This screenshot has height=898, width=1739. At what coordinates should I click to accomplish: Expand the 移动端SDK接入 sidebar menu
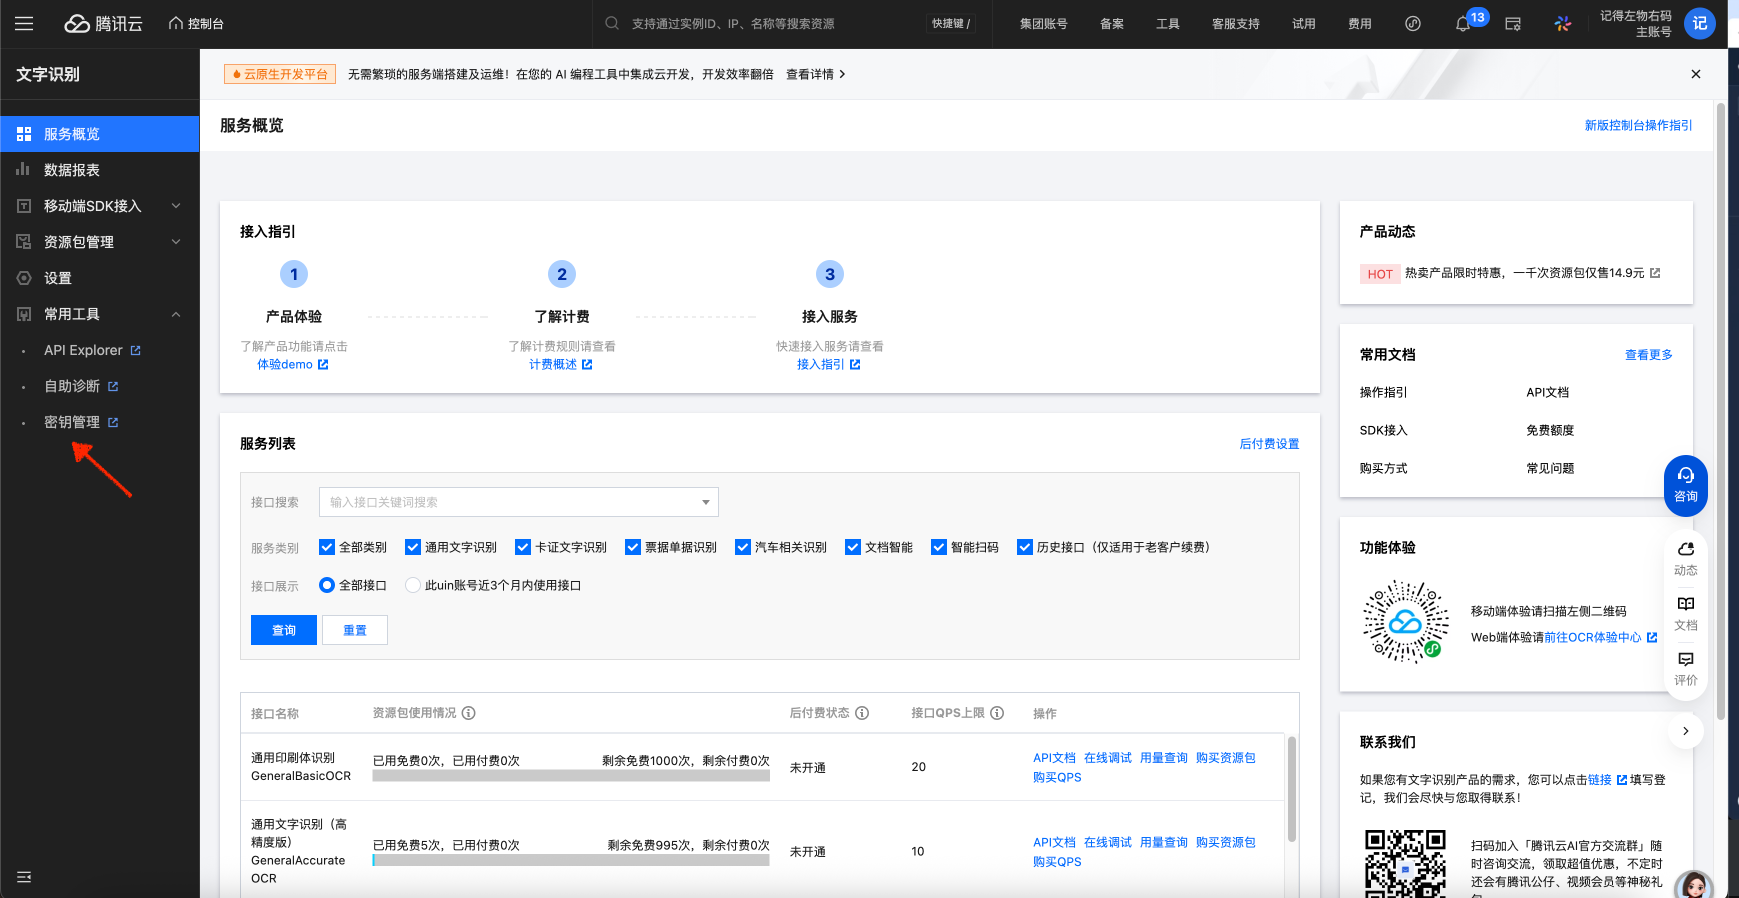pos(100,206)
